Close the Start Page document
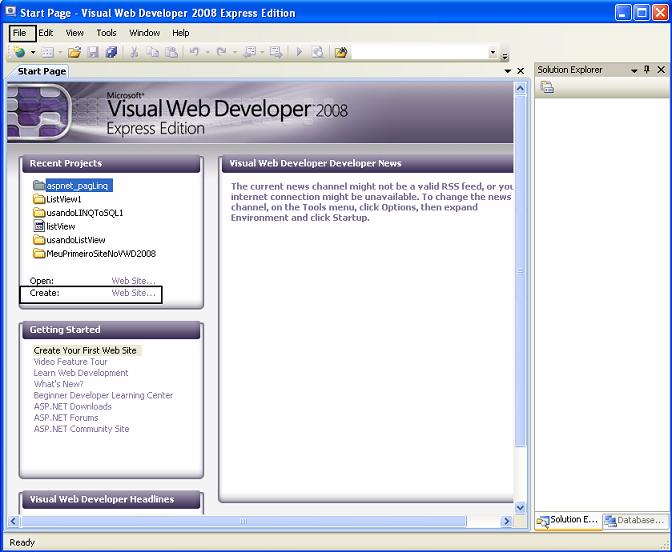 [520, 71]
